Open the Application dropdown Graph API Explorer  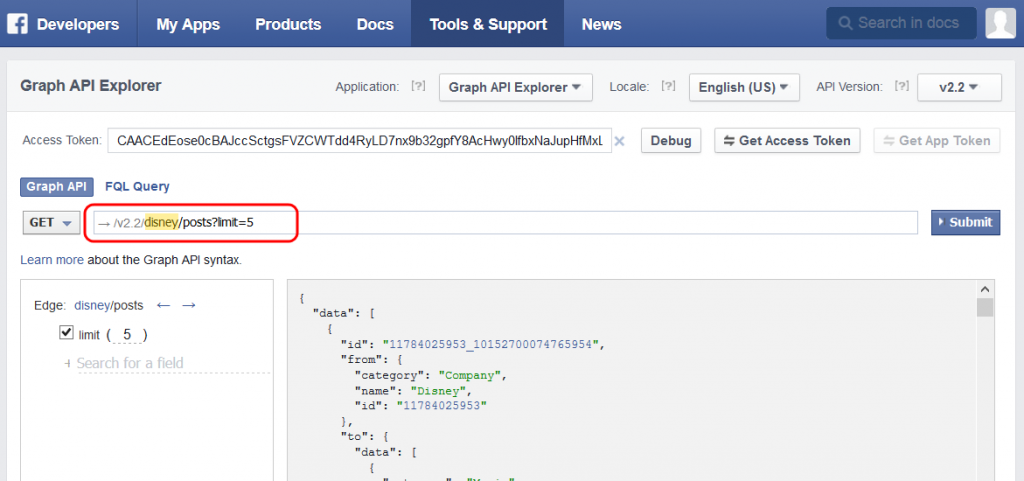pyautogui.click(x=516, y=87)
